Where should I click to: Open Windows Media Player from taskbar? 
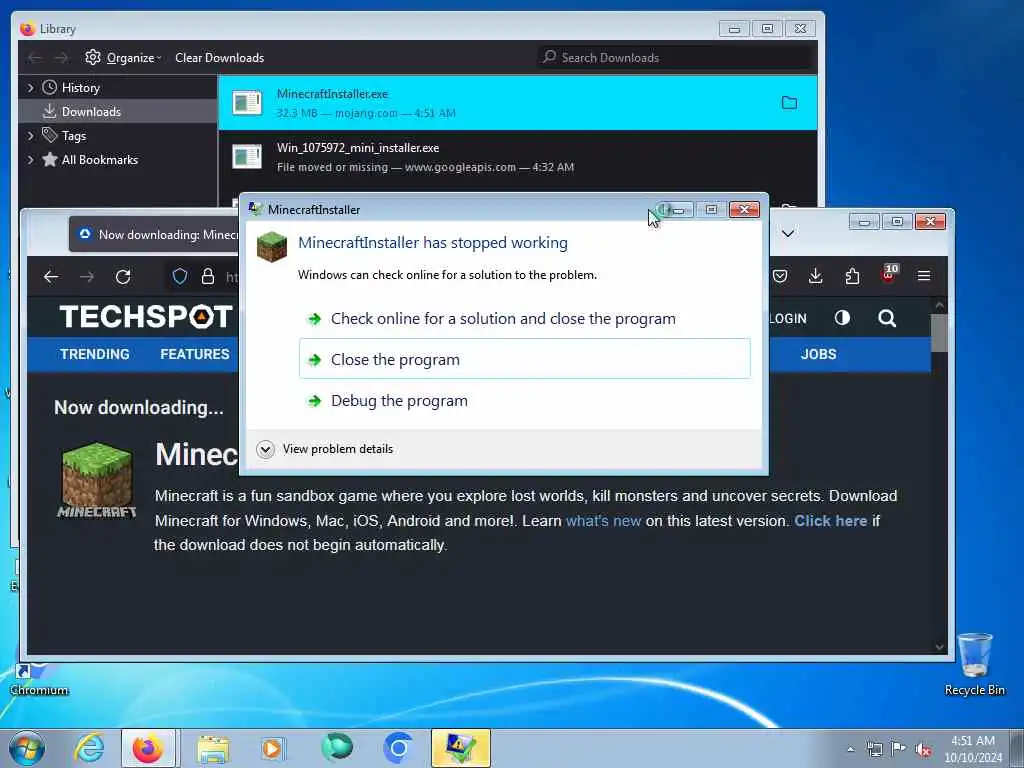point(272,748)
